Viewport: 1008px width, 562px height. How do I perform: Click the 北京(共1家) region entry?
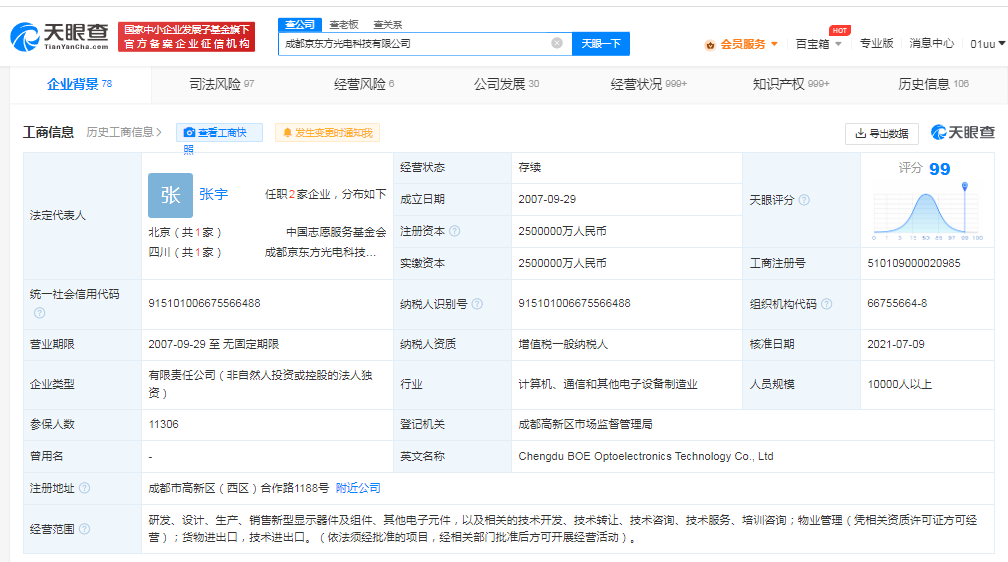pyautogui.click(x=185, y=232)
